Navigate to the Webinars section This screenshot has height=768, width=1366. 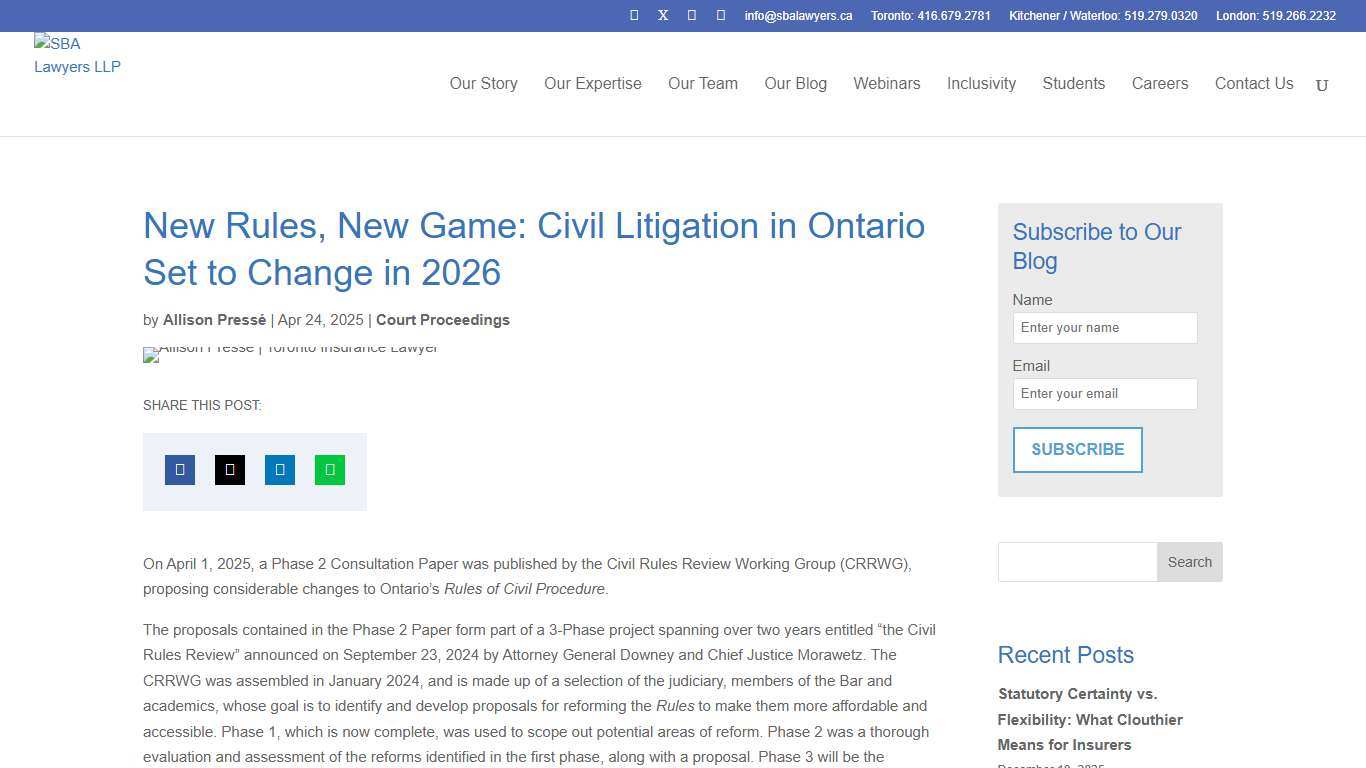pyautogui.click(x=886, y=84)
